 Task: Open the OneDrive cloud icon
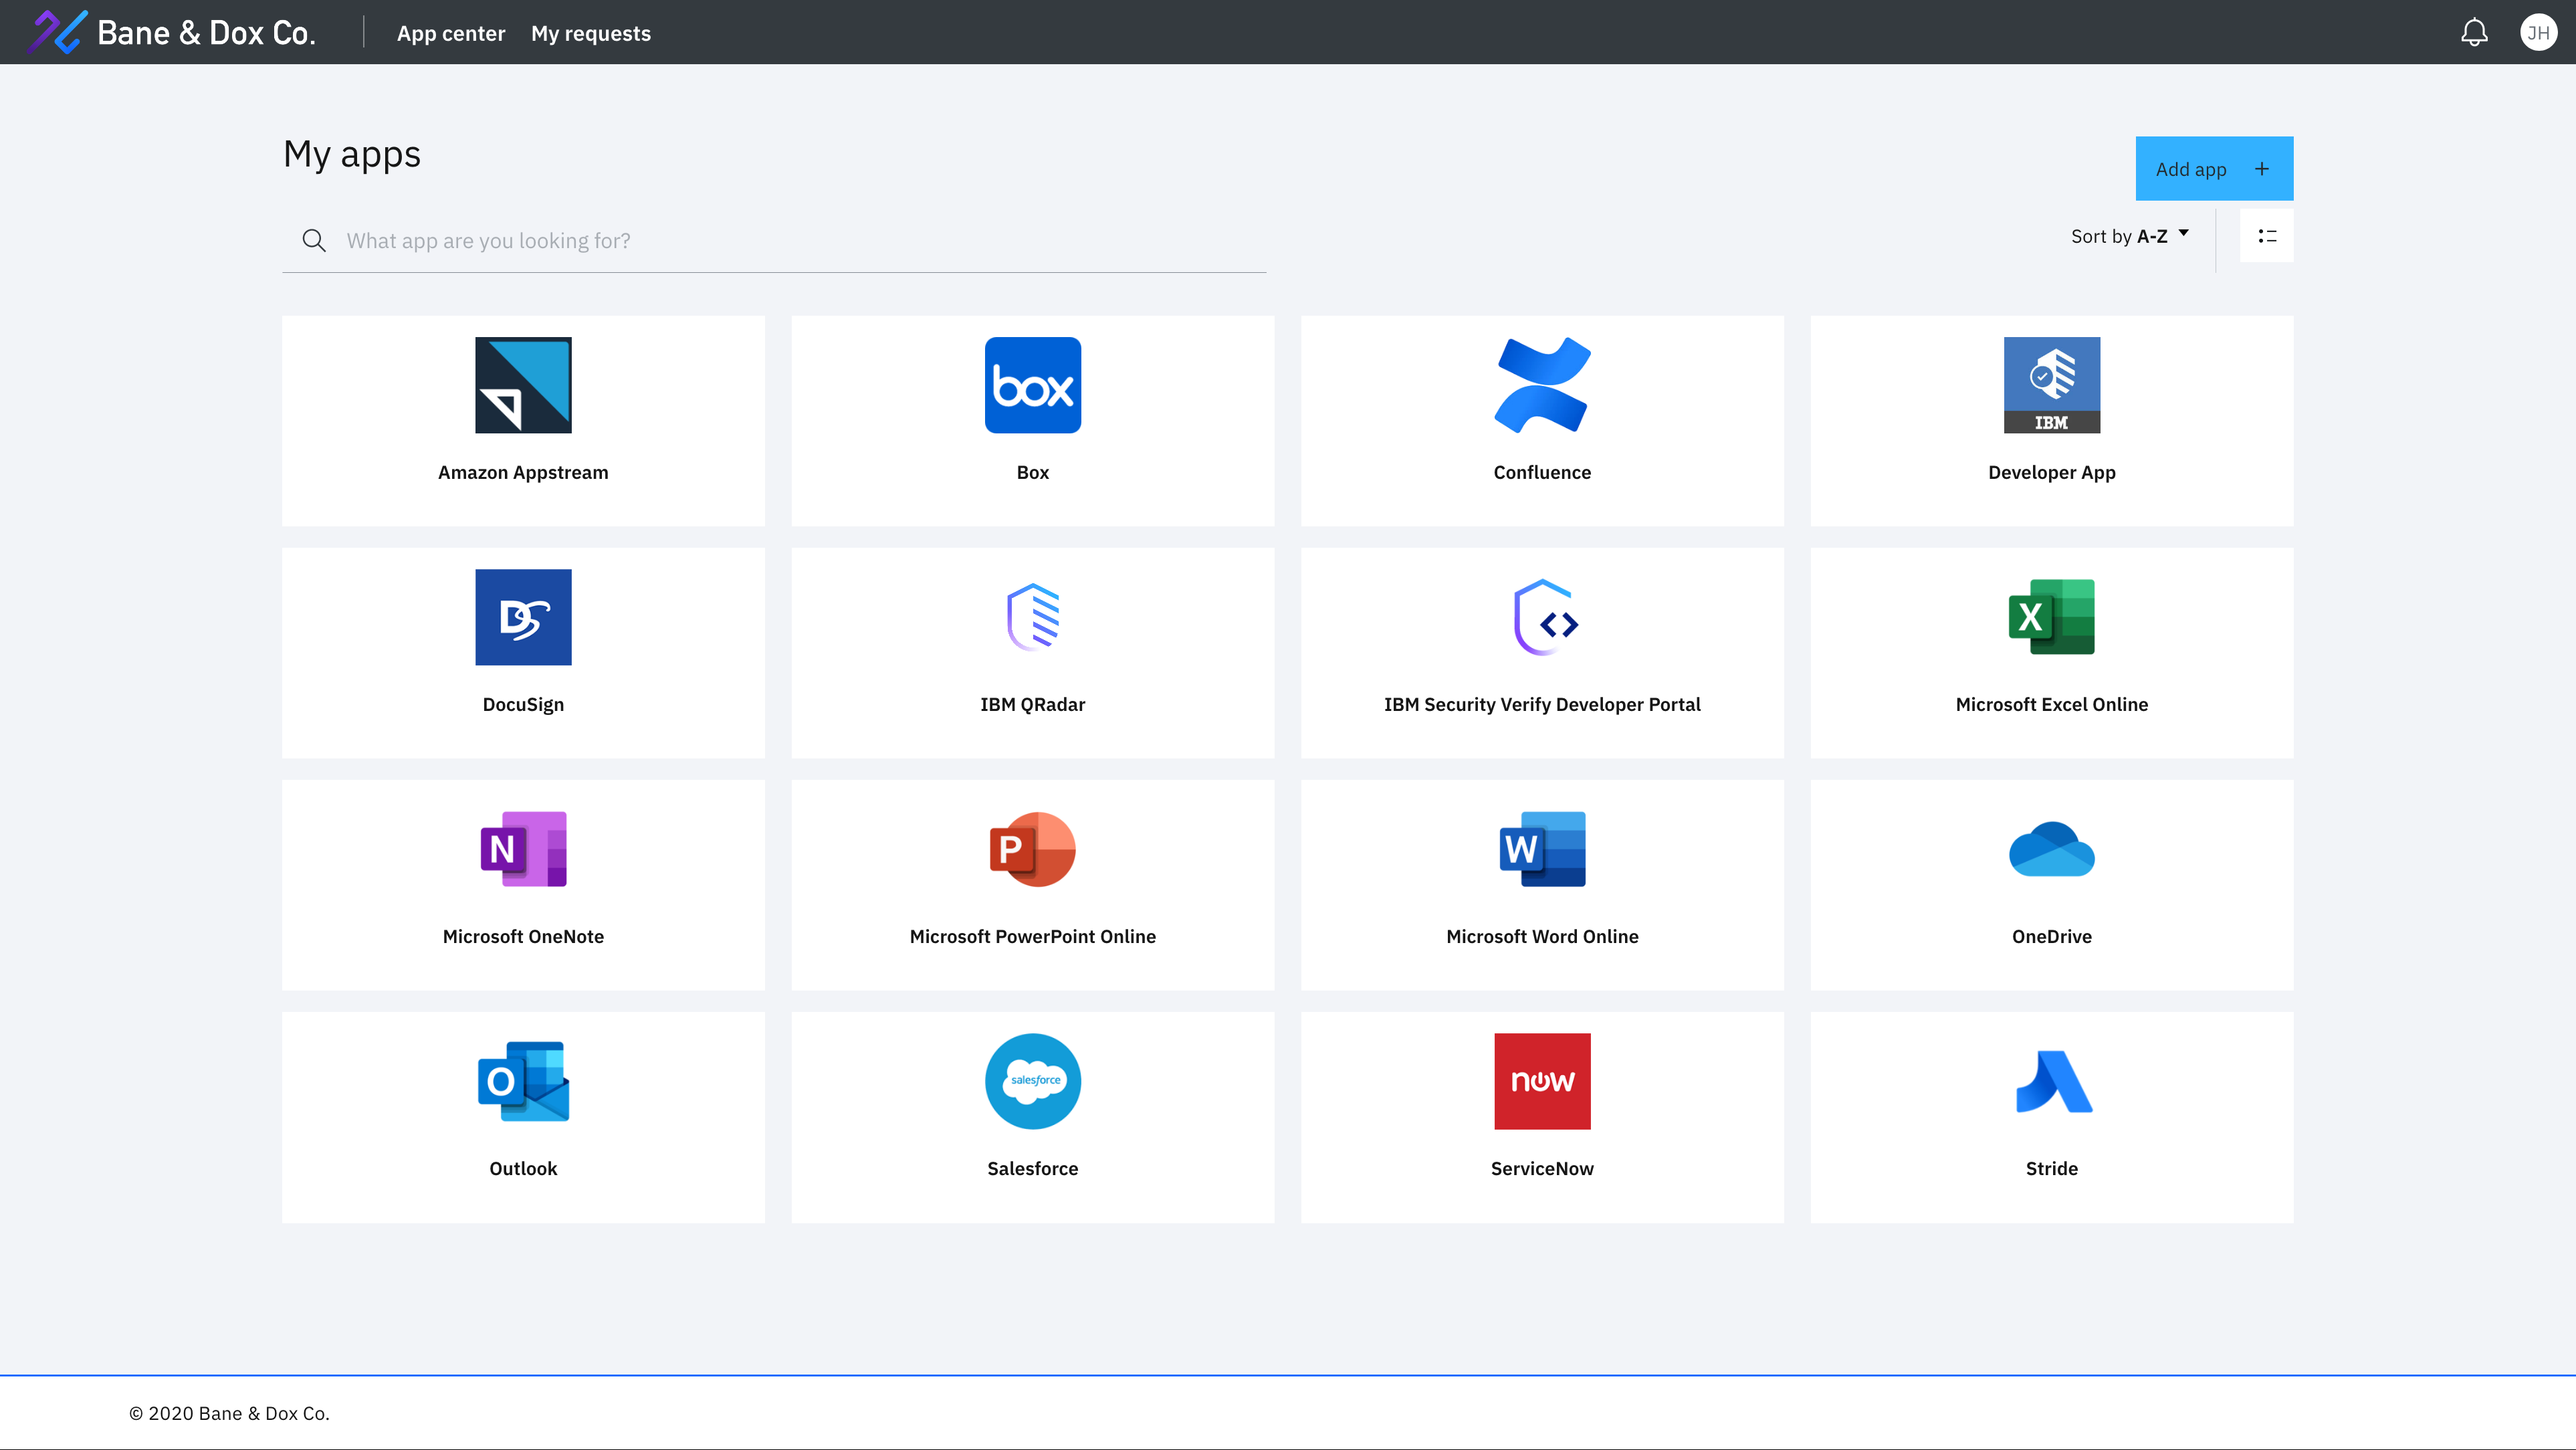(x=2051, y=849)
